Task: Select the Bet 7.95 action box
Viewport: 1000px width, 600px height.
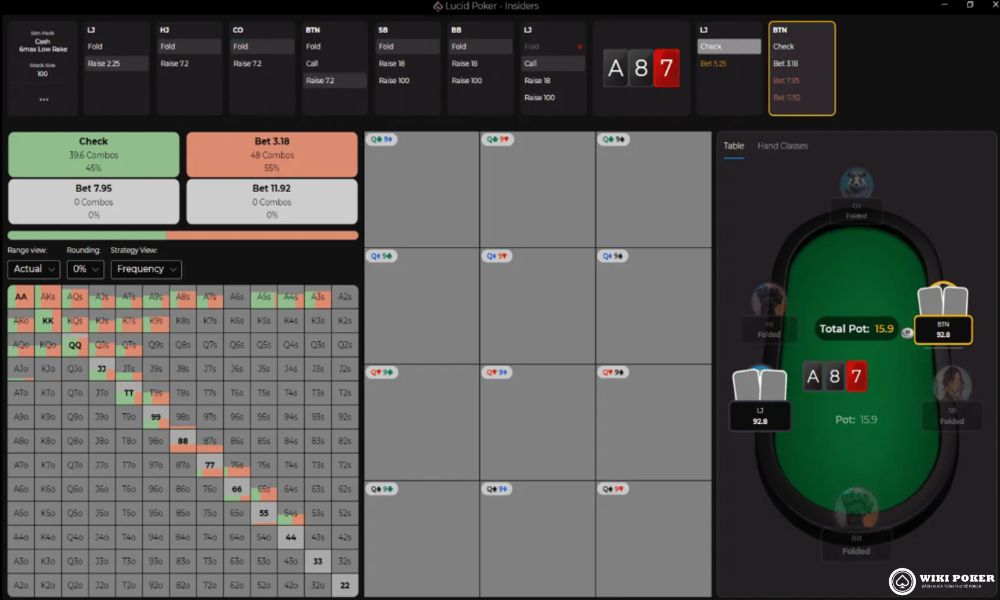Action: click(x=94, y=201)
